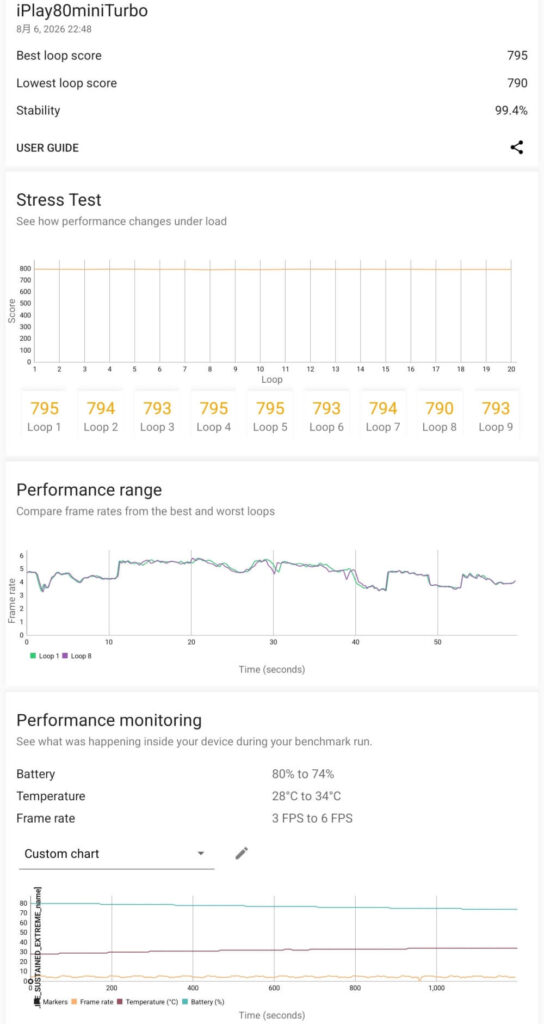Toggle the Battery (%) legend item
The image size is (544, 1024).
point(206,1001)
